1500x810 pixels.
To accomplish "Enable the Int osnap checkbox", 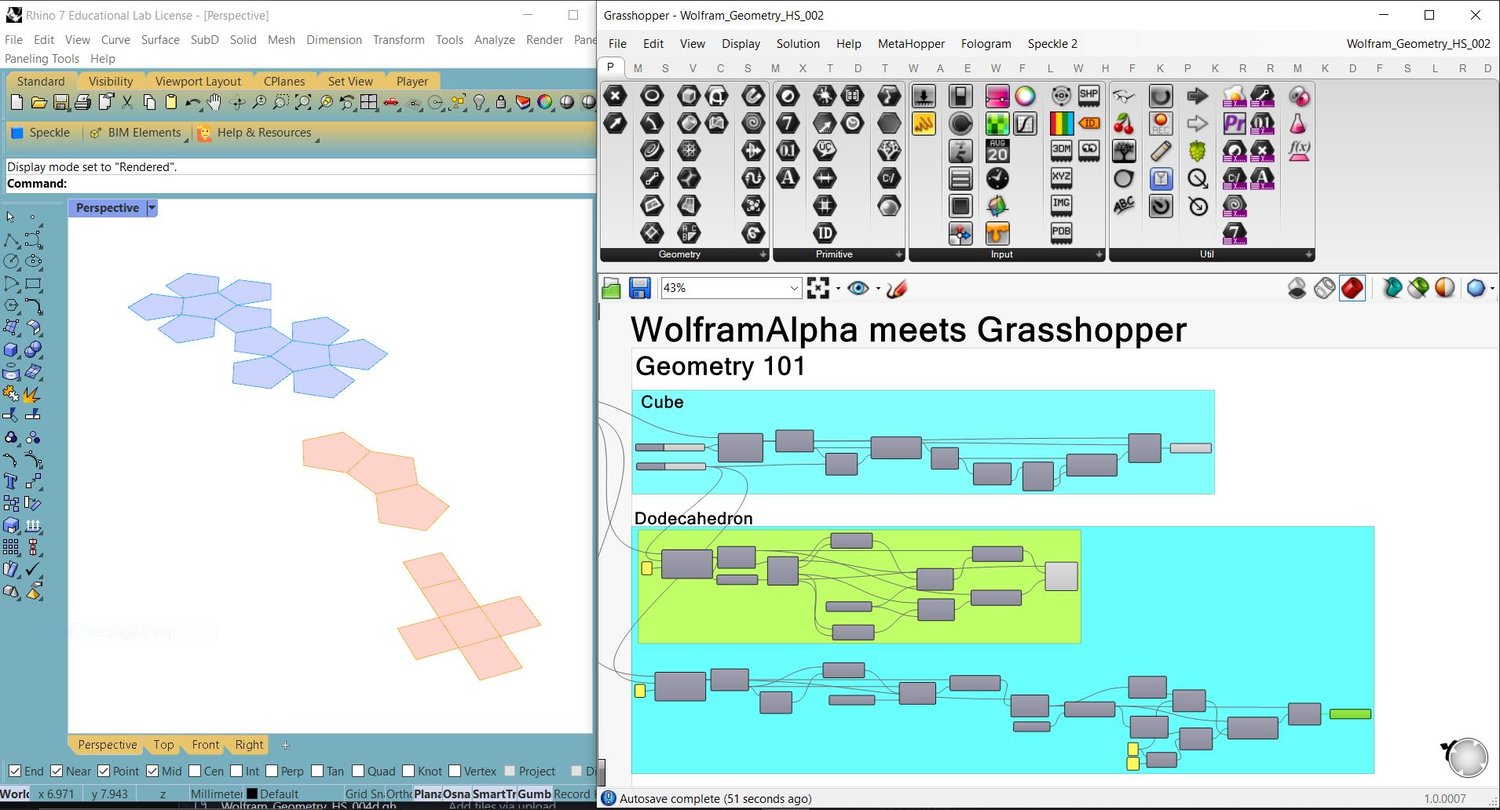I will (x=235, y=771).
